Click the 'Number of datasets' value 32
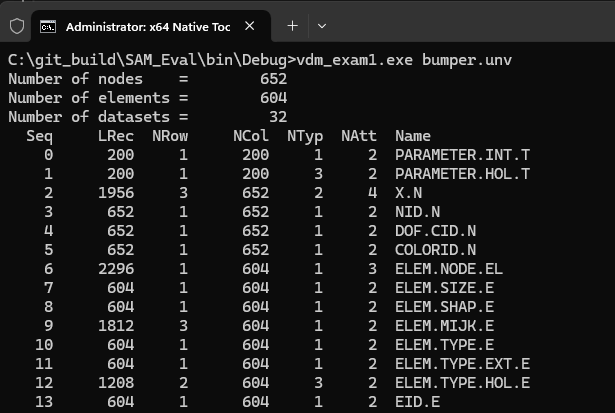Screen dimensions: 615x413 [278, 117]
